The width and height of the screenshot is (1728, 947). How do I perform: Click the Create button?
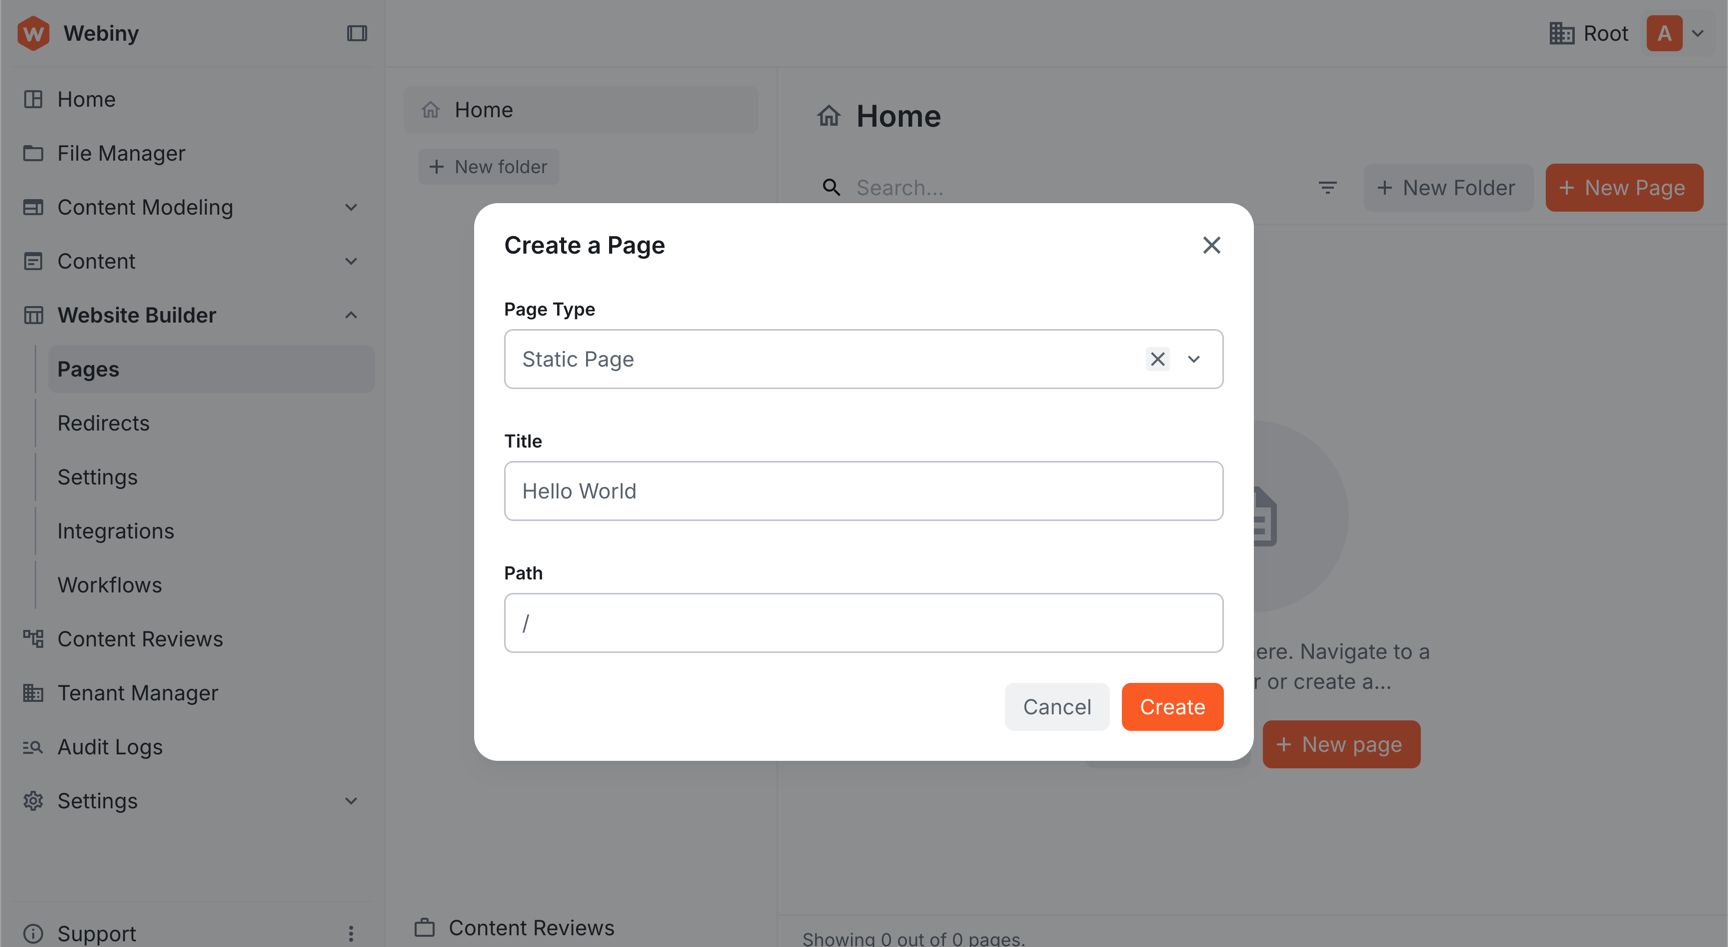pos(1172,706)
